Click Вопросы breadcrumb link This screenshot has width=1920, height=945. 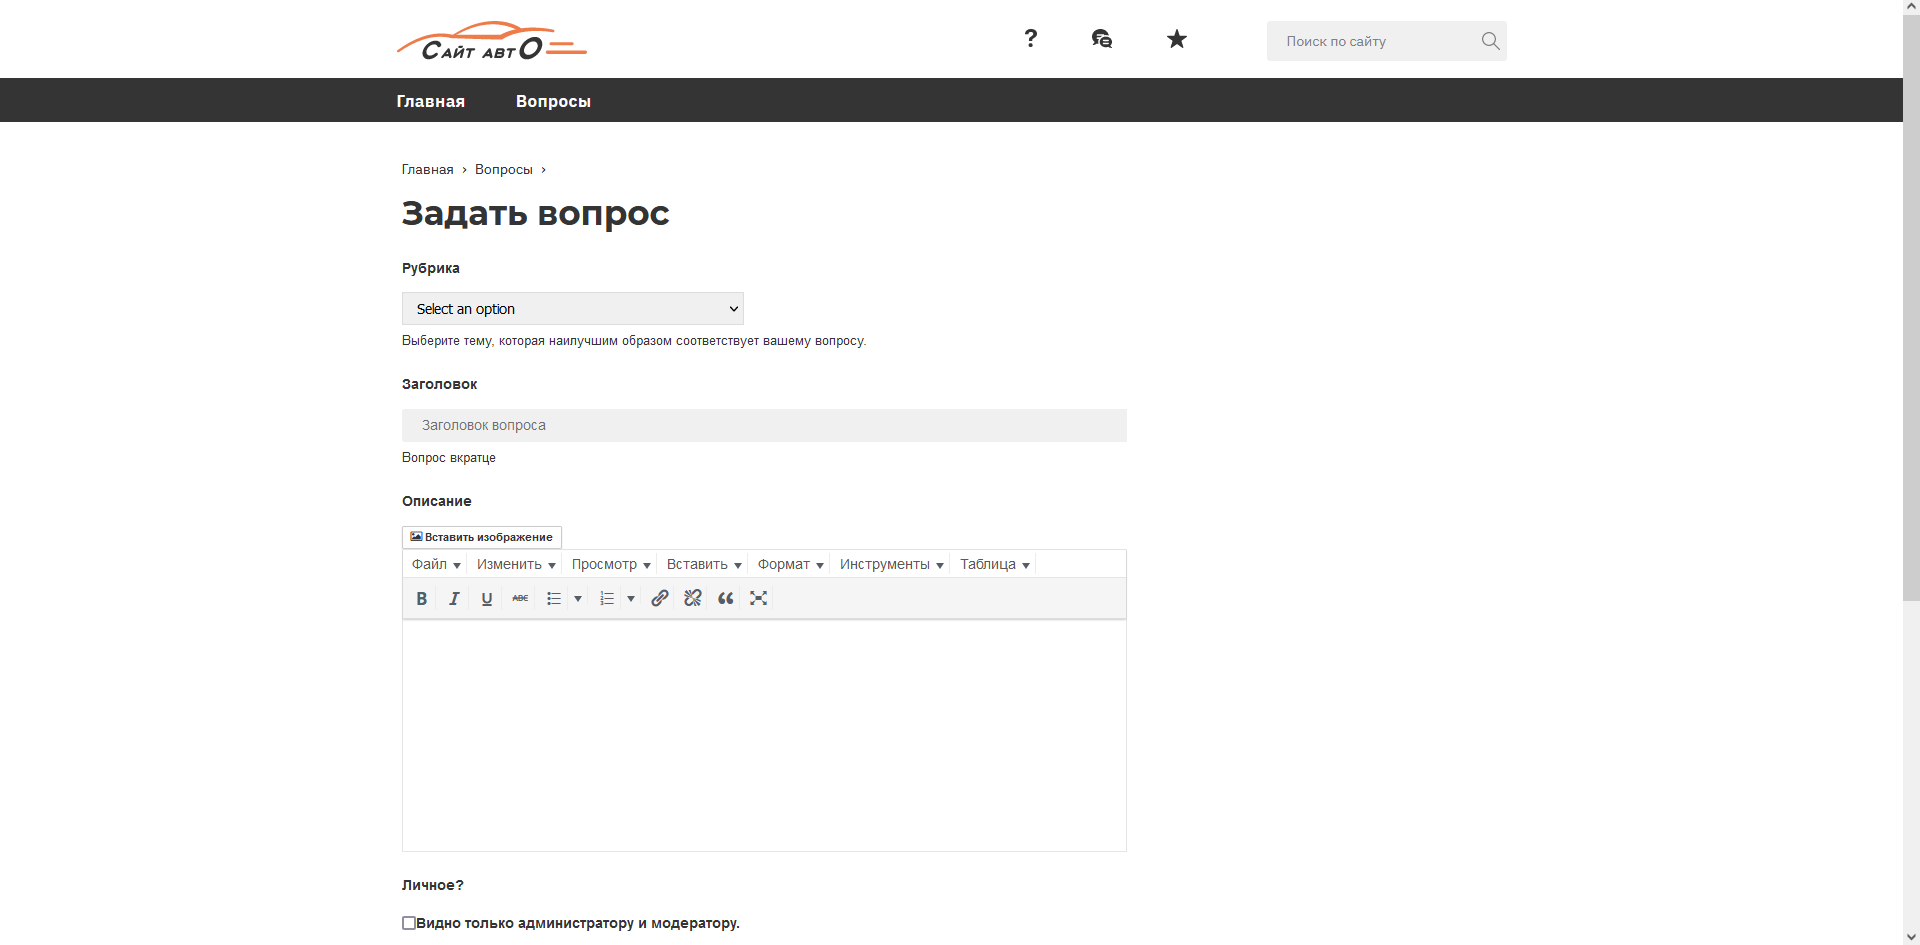point(504,170)
